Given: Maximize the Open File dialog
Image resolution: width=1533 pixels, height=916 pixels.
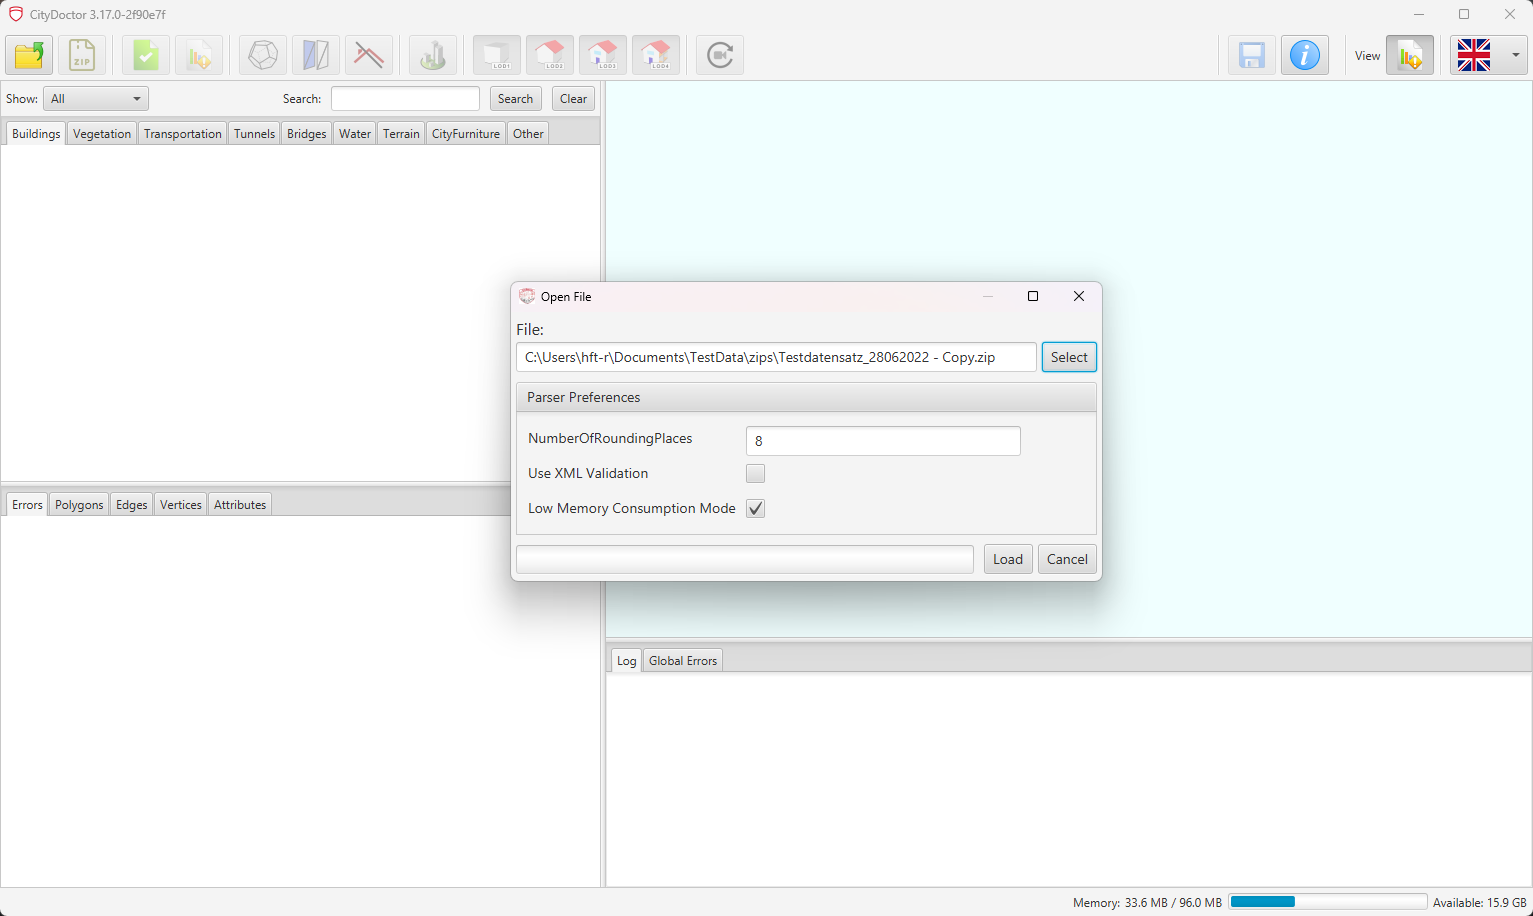Looking at the screenshot, I should coord(1033,296).
